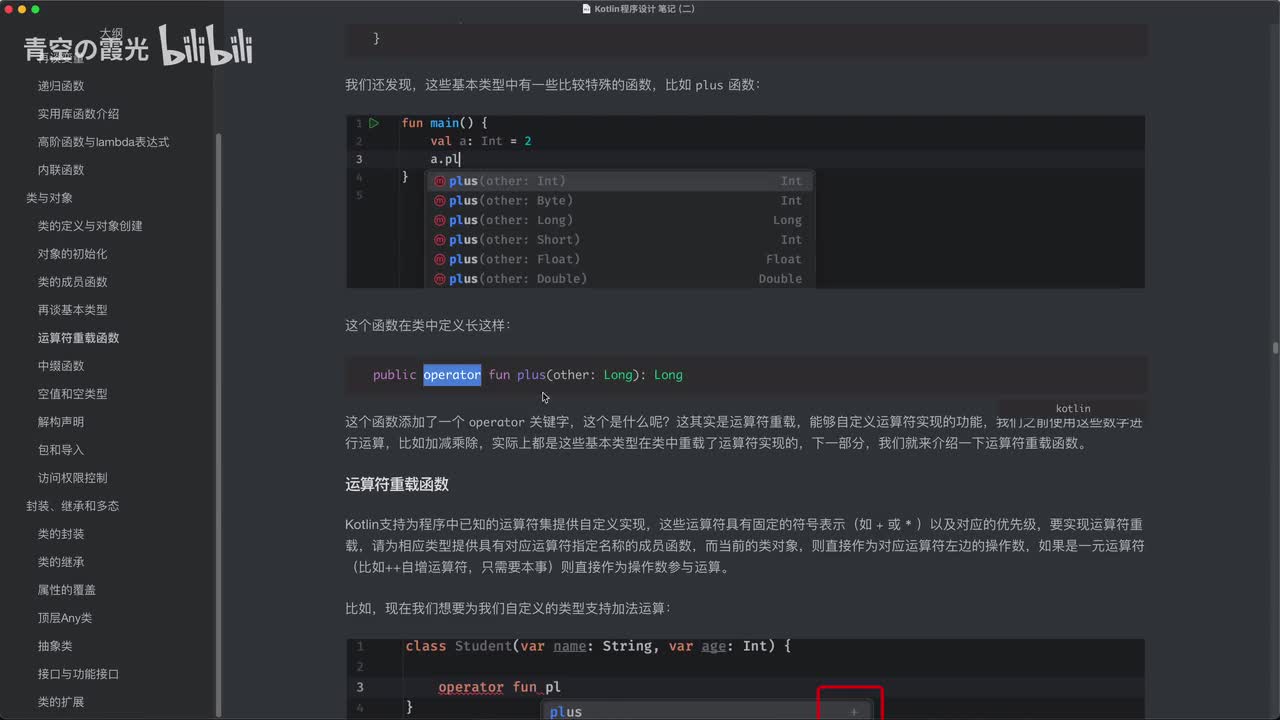Jump to 包和导入 section
Screen dimensions: 1280x720
[61, 450]
